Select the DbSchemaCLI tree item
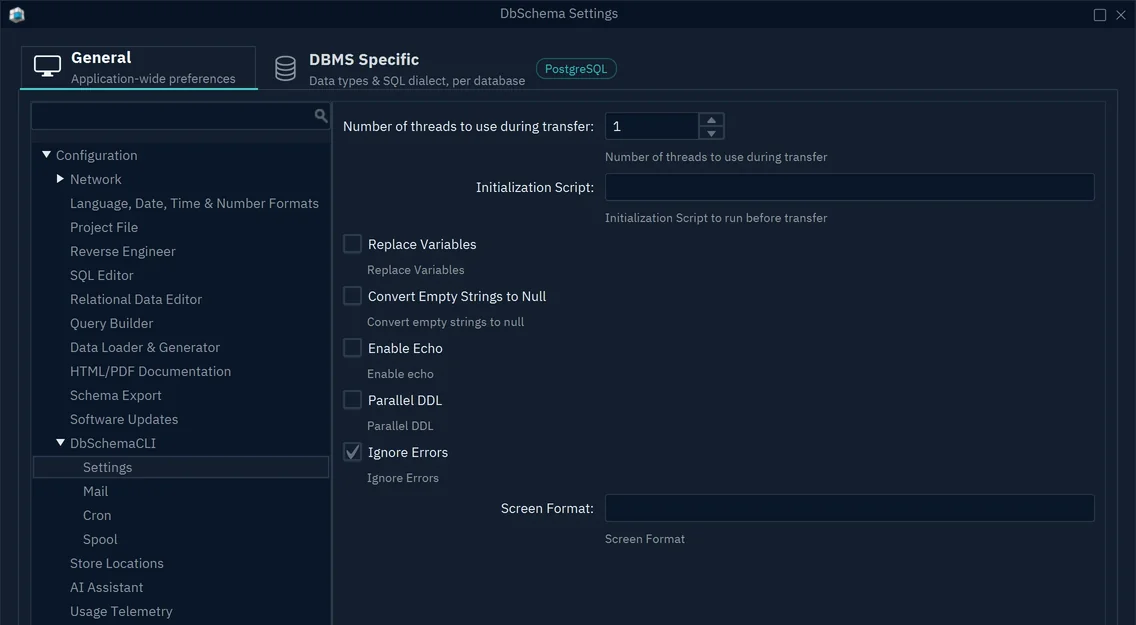 112,443
